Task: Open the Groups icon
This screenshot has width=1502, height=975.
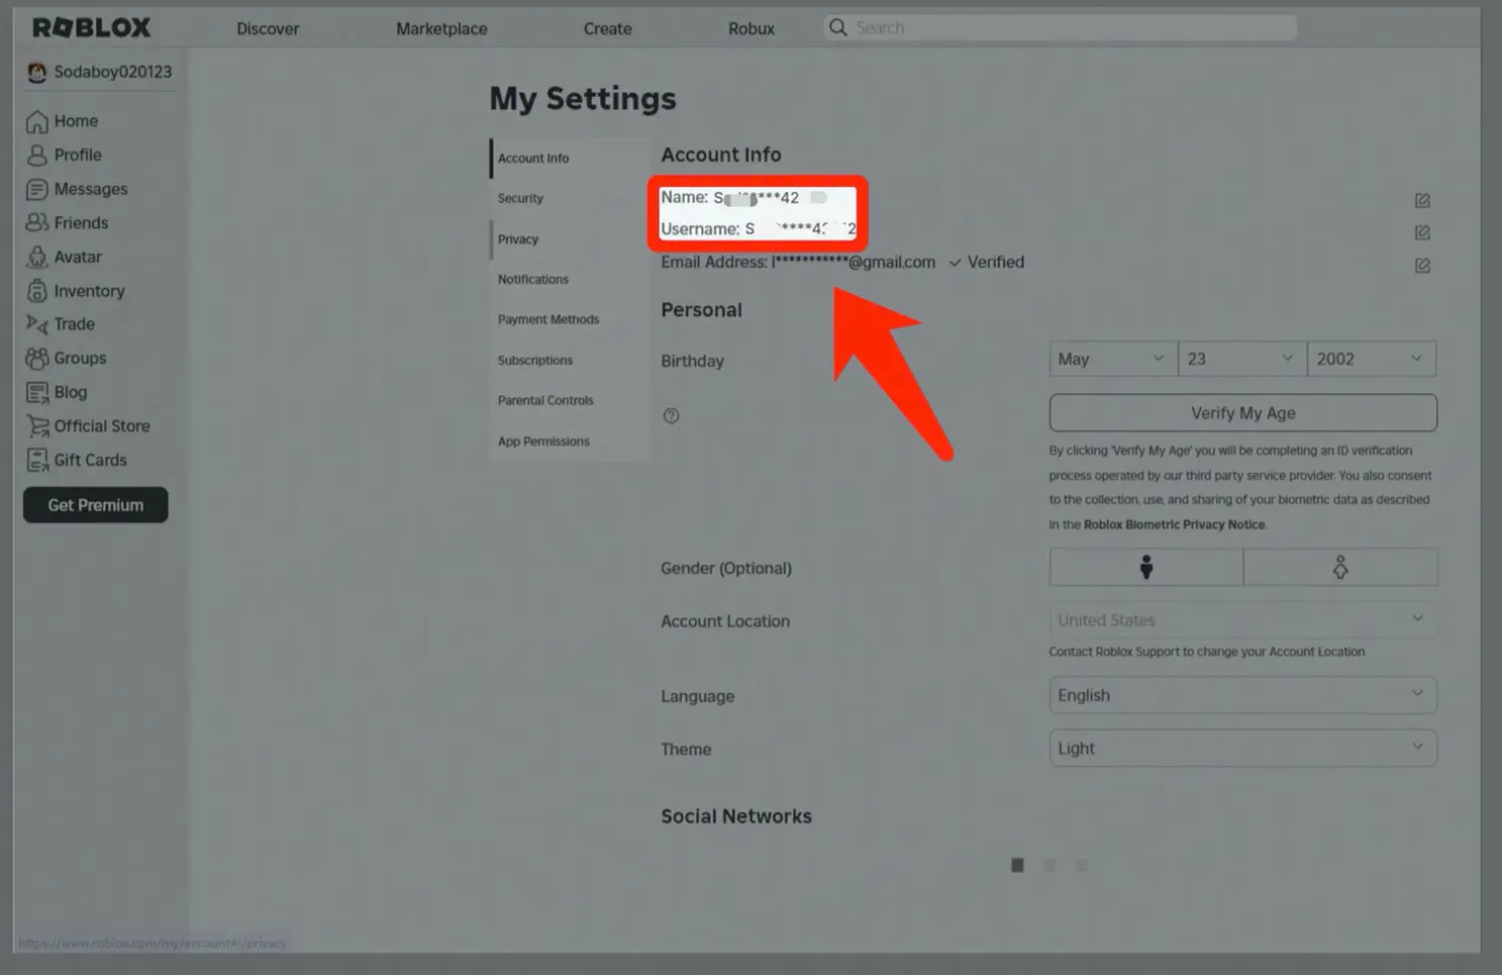Action: click(x=37, y=358)
